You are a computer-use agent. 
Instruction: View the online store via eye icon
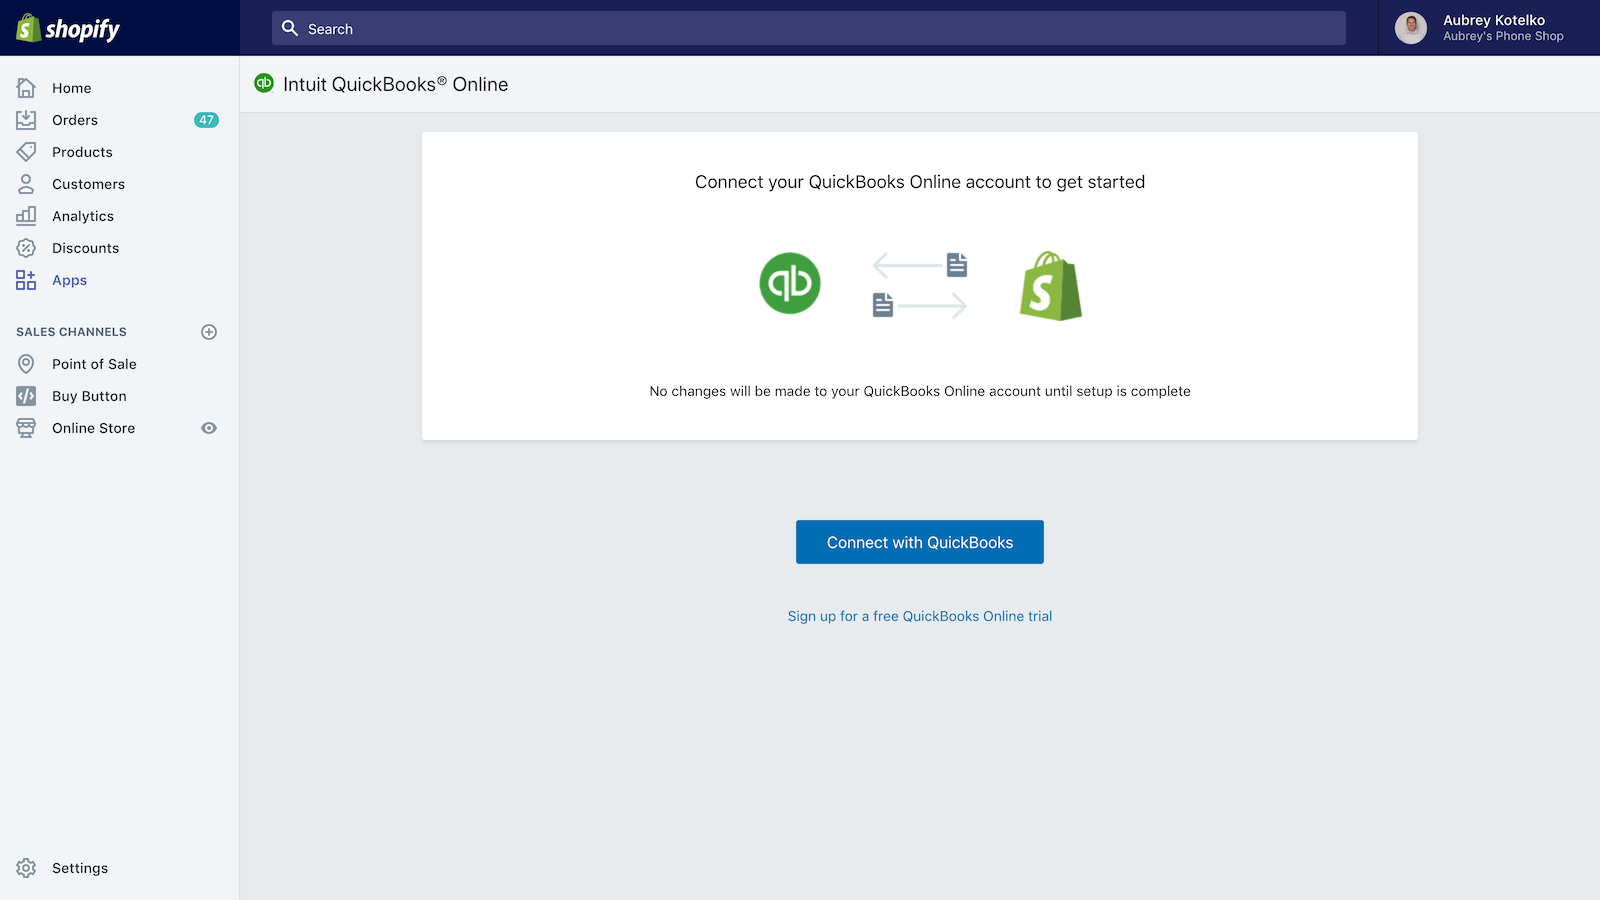(x=209, y=428)
